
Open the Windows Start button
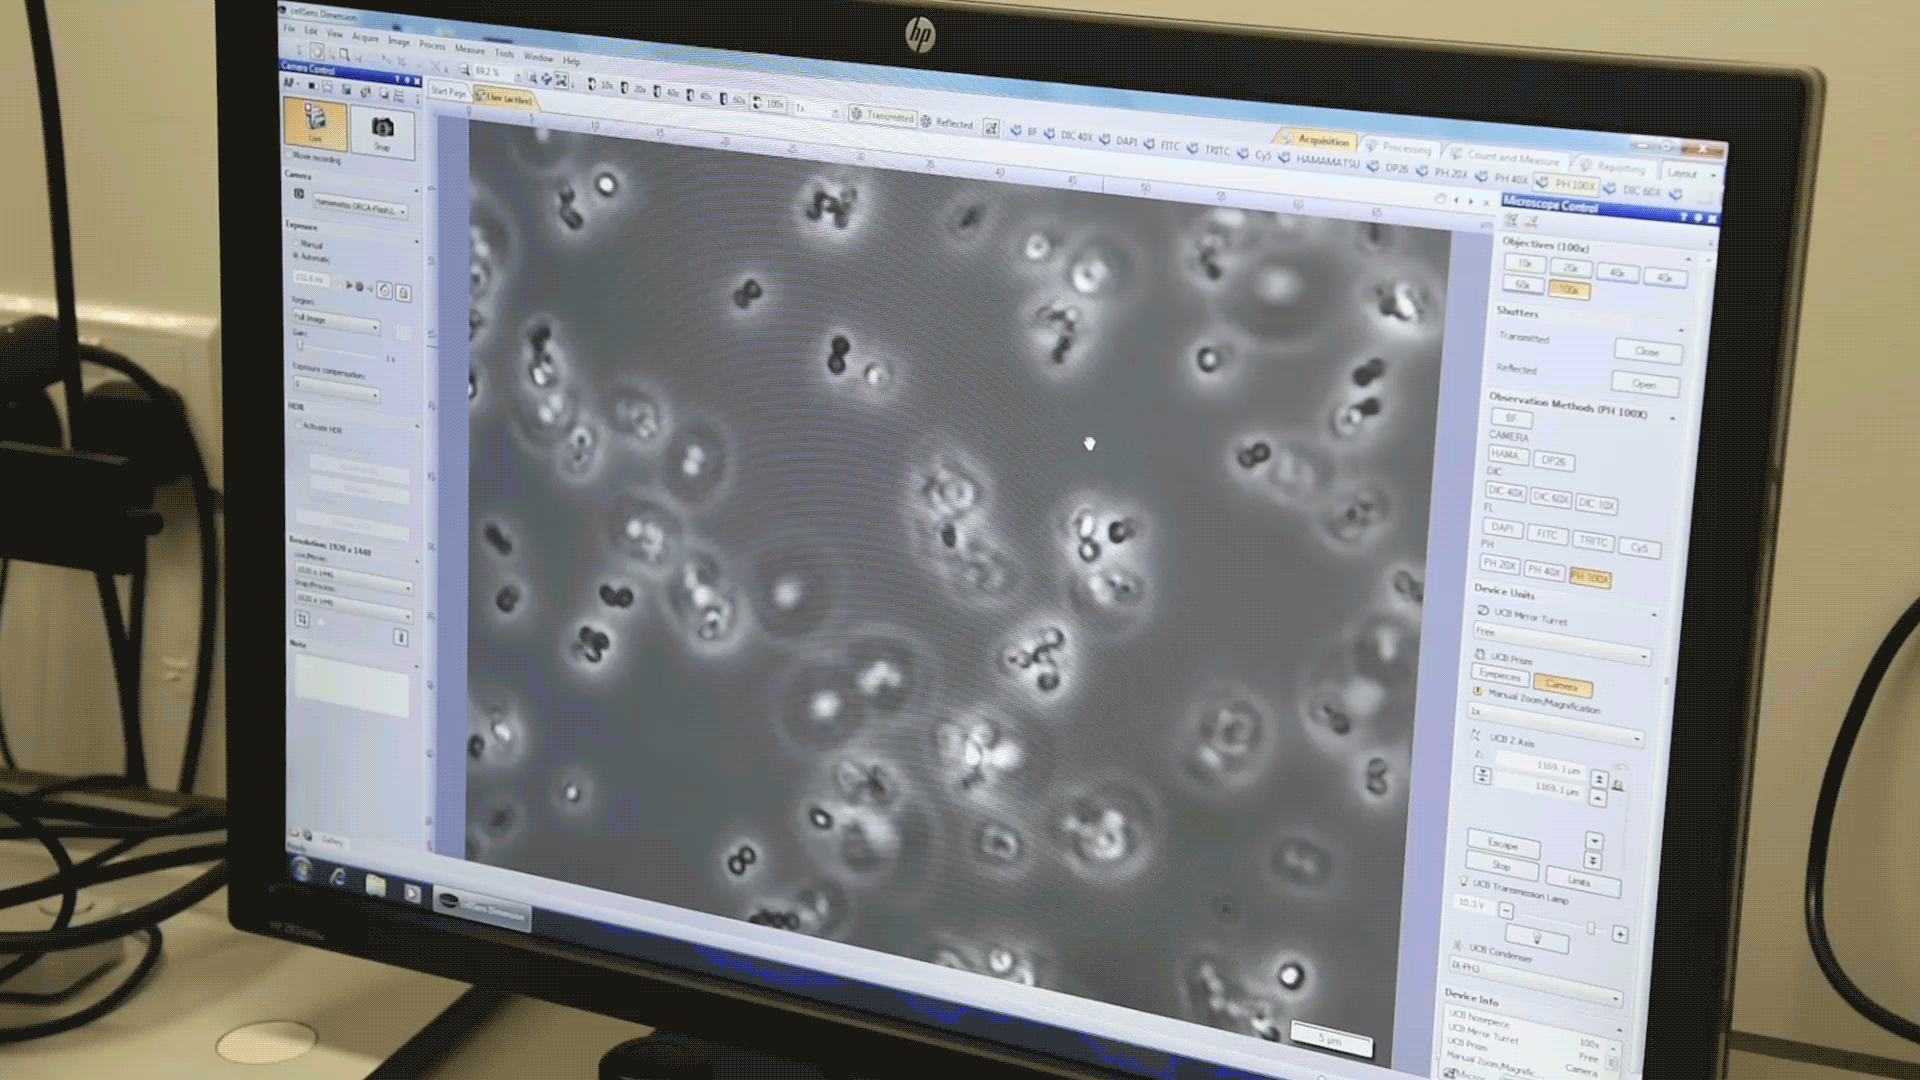point(301,869)
